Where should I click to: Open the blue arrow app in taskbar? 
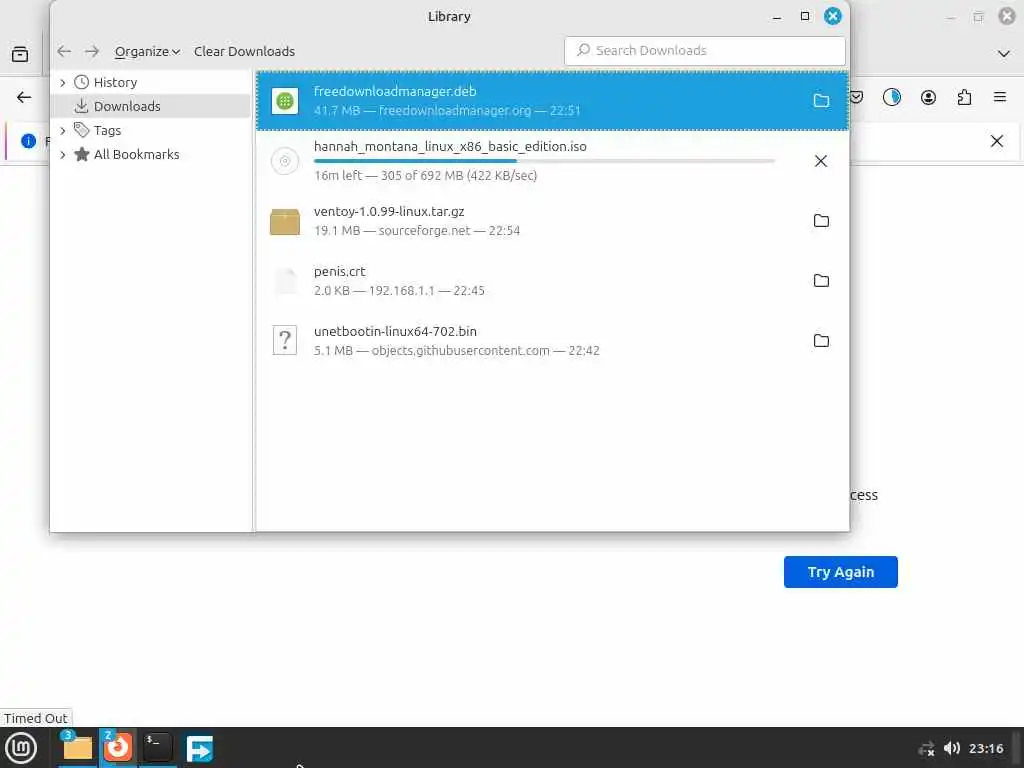[199, 748]
